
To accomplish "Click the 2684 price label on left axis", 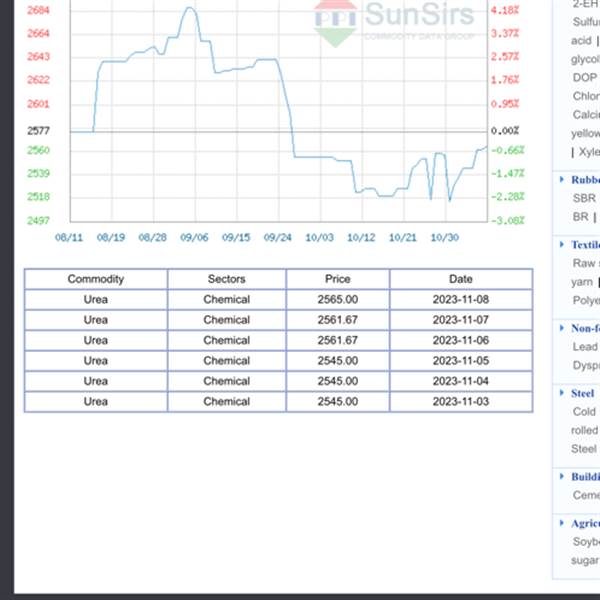I will click(x=38, y=10).
